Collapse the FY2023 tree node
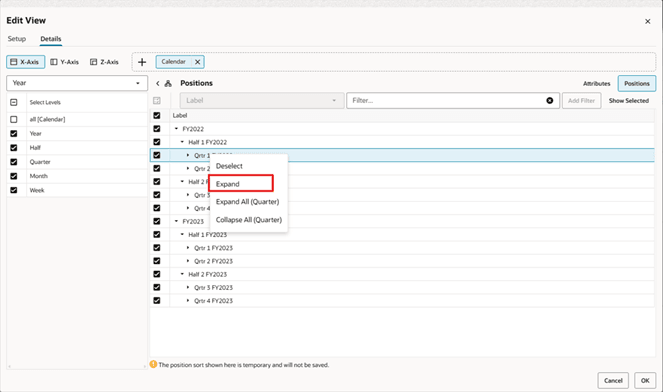Viewport: 663px width, 392px height. [177, 221]
